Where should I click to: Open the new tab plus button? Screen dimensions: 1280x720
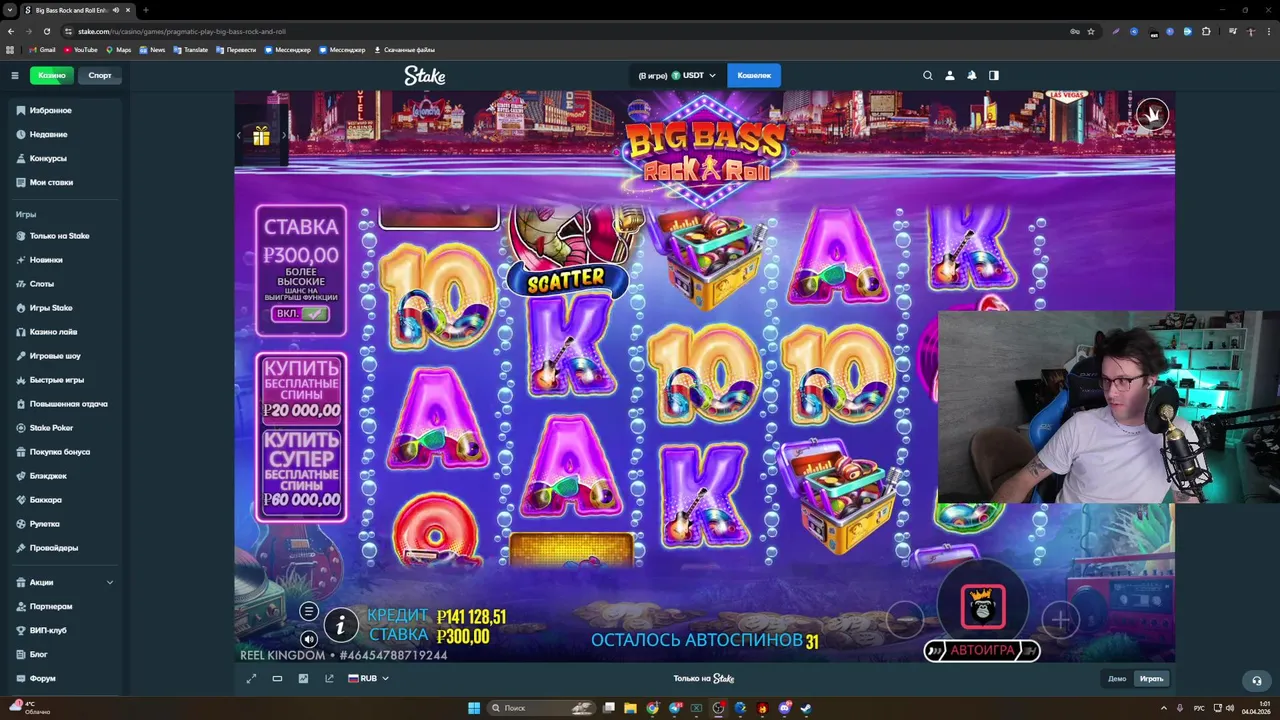coord(146,10)
